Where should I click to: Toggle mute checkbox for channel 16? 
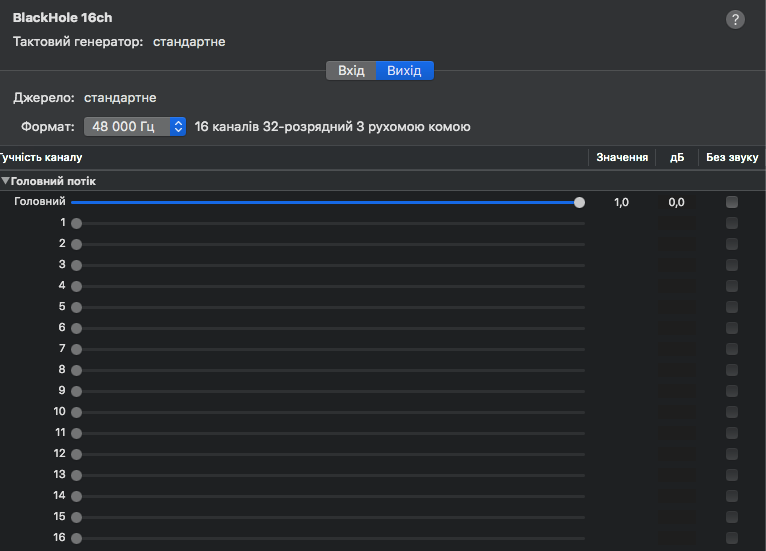pyautogui.click(x=732, y=538)
